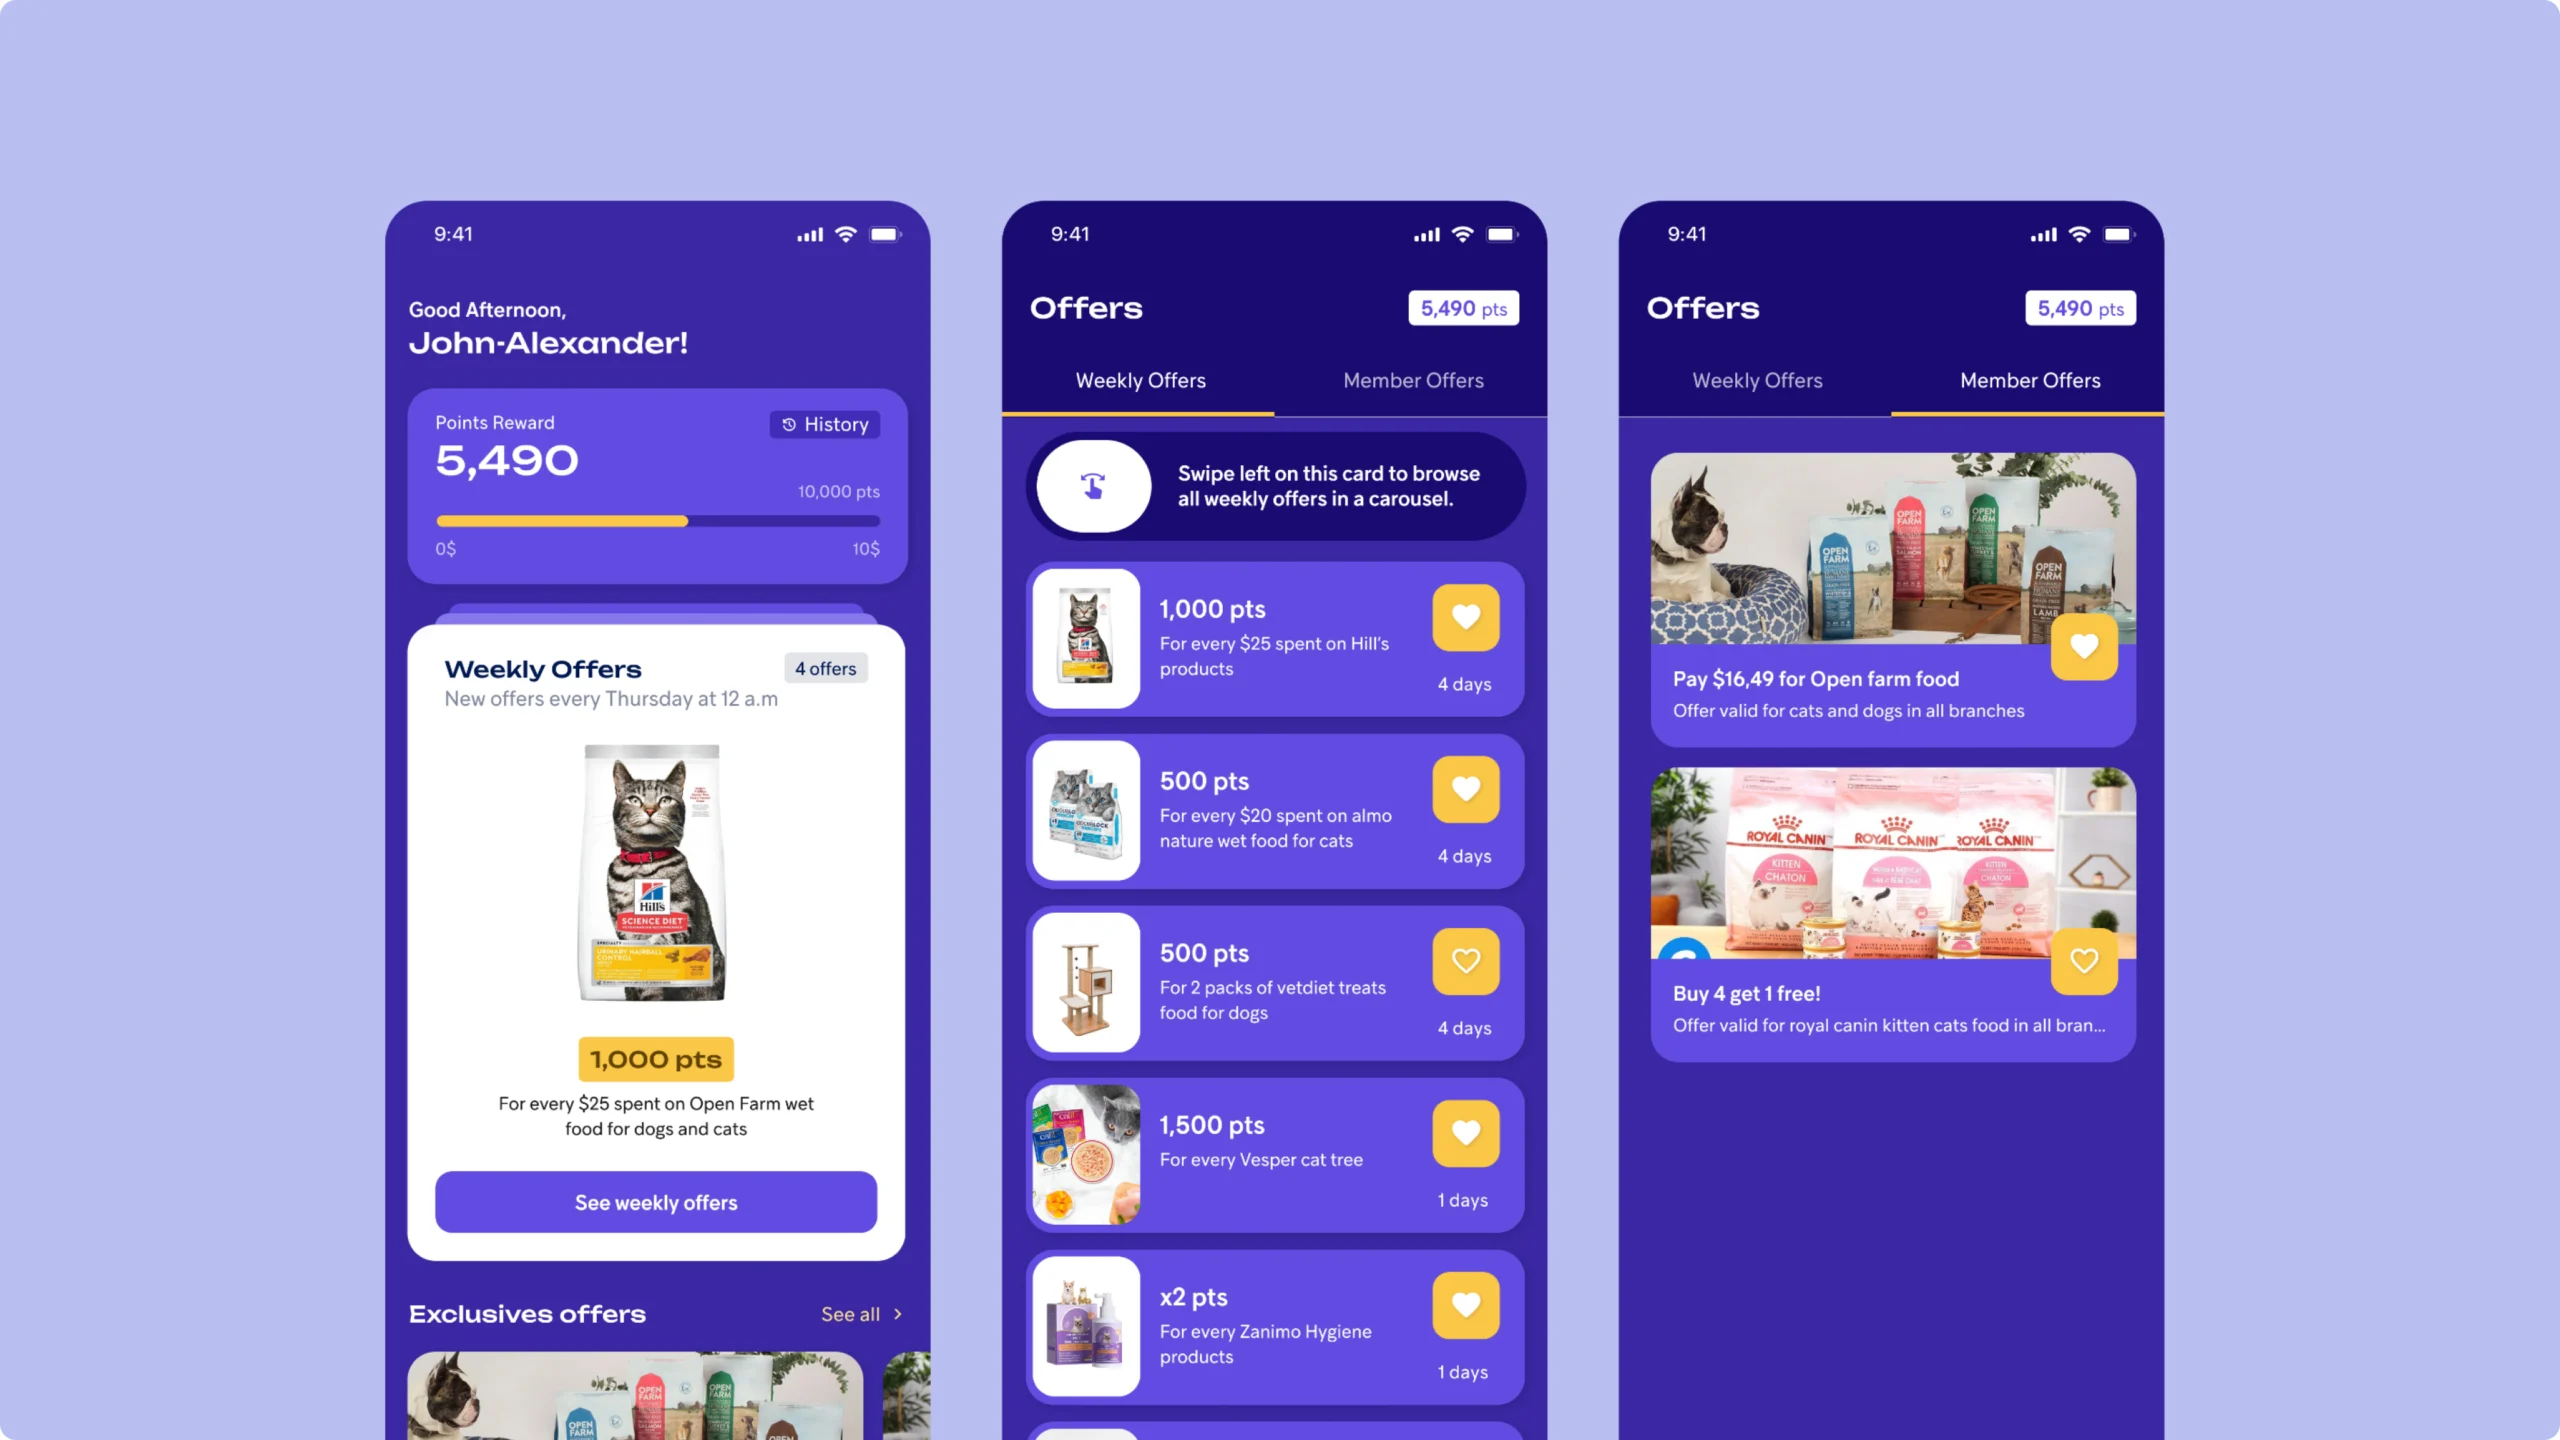Tap the heart icon on Vetdiet treats offer

1465,962
